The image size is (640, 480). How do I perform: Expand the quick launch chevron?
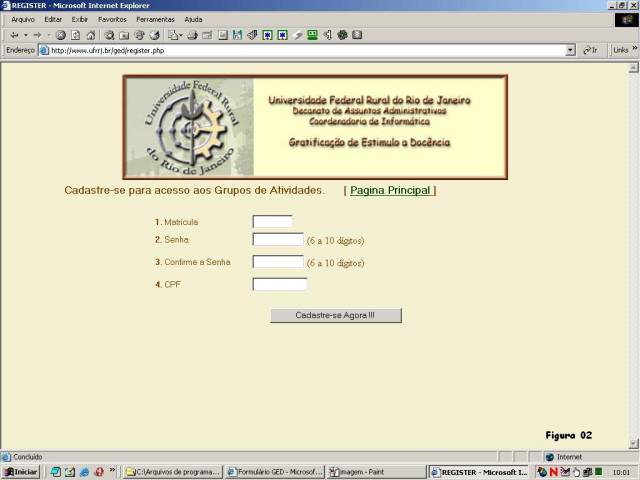click(112, 470)
